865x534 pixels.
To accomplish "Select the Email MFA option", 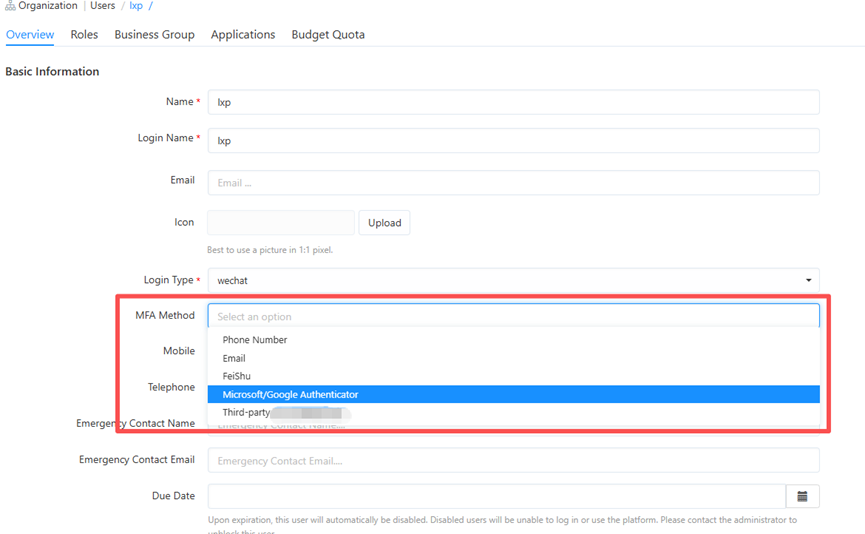I will pyautogui.click(x=234, y=358).
